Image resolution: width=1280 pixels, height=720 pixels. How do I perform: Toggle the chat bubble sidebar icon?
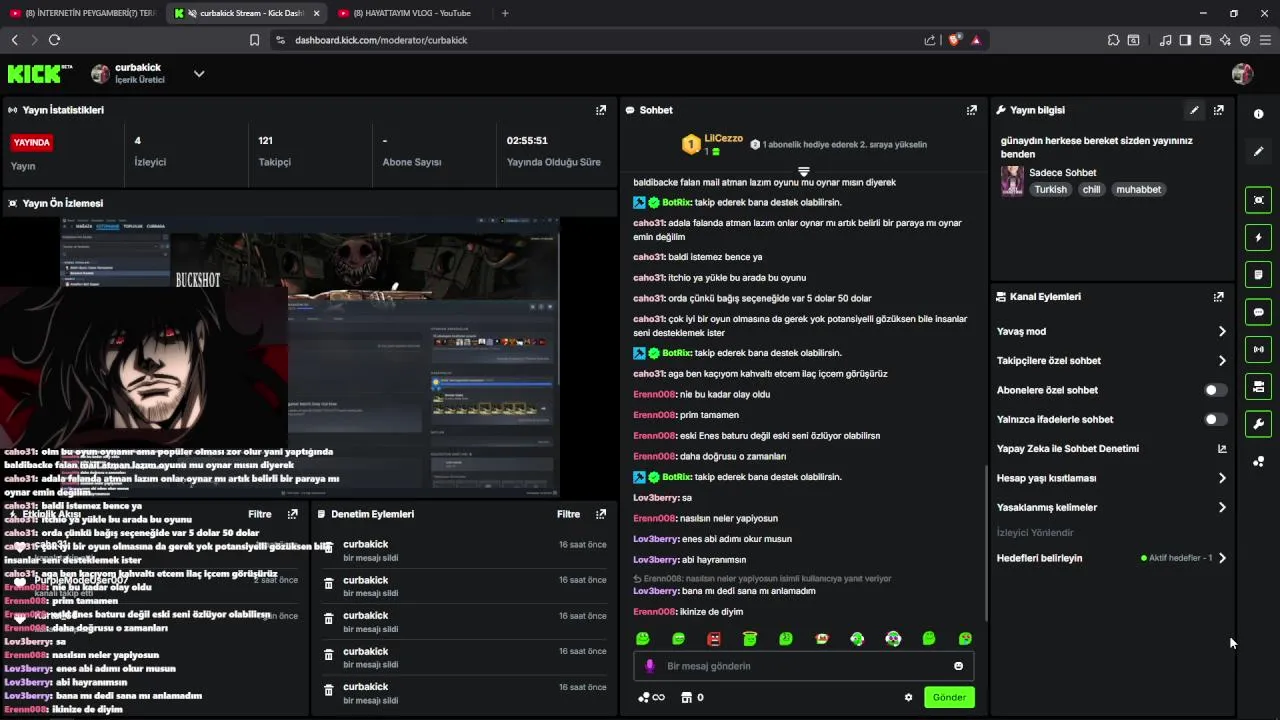[x=1258, y=312]
